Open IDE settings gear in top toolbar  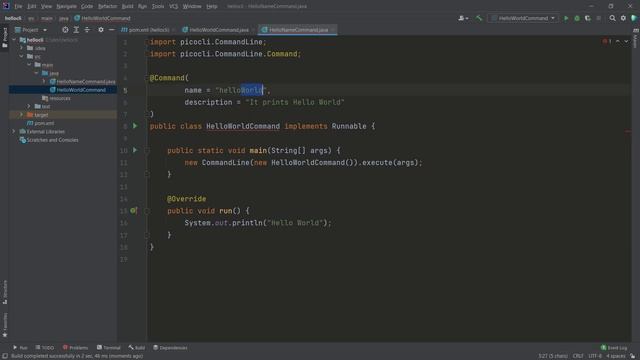[623, 18]
